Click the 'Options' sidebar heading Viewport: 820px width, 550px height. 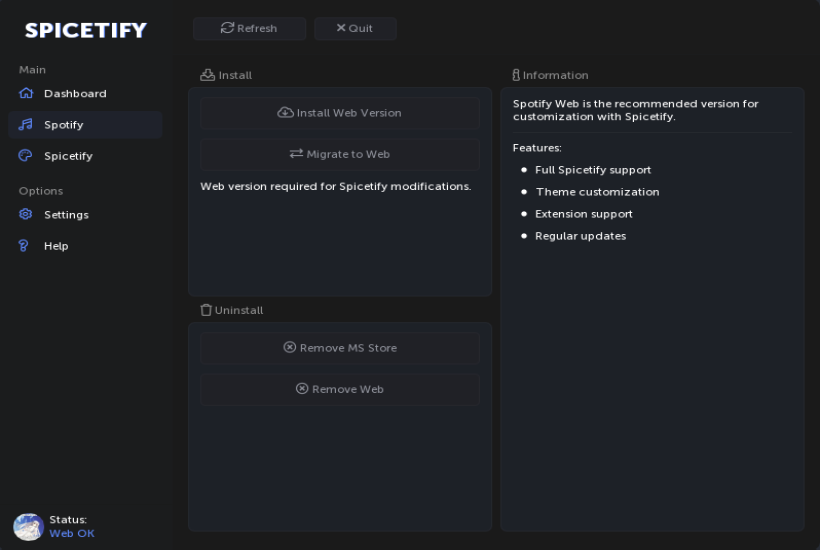tap(41, 191)
